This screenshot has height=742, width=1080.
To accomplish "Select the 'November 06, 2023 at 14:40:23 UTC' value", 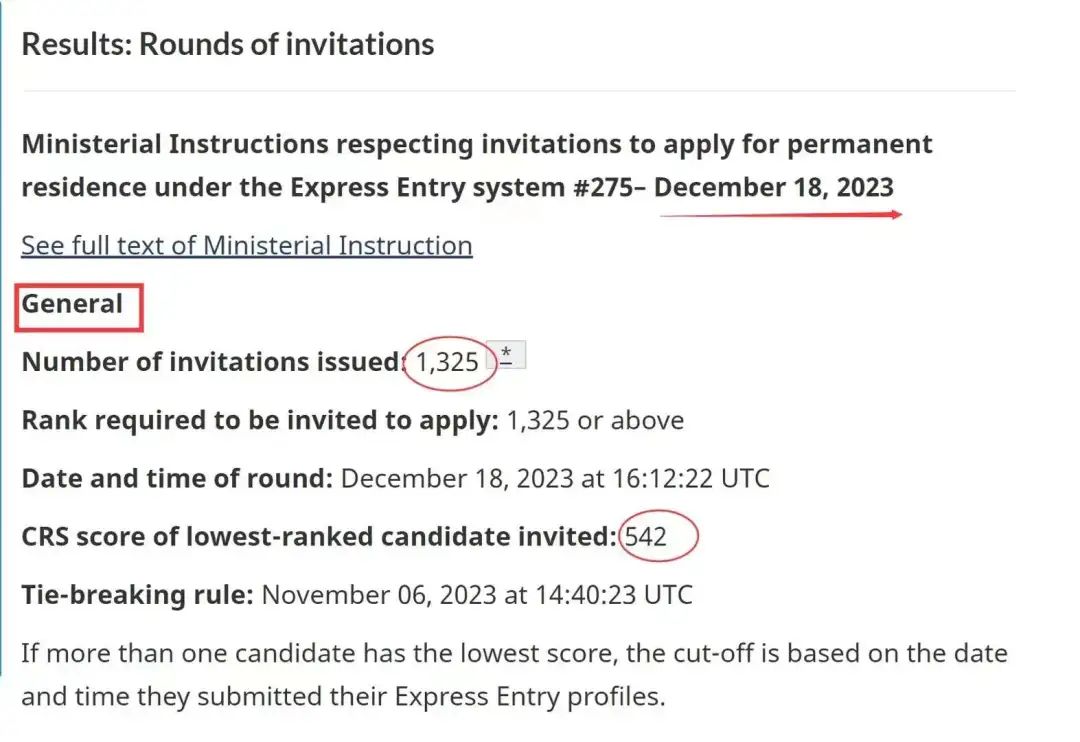I will point(477,595).
